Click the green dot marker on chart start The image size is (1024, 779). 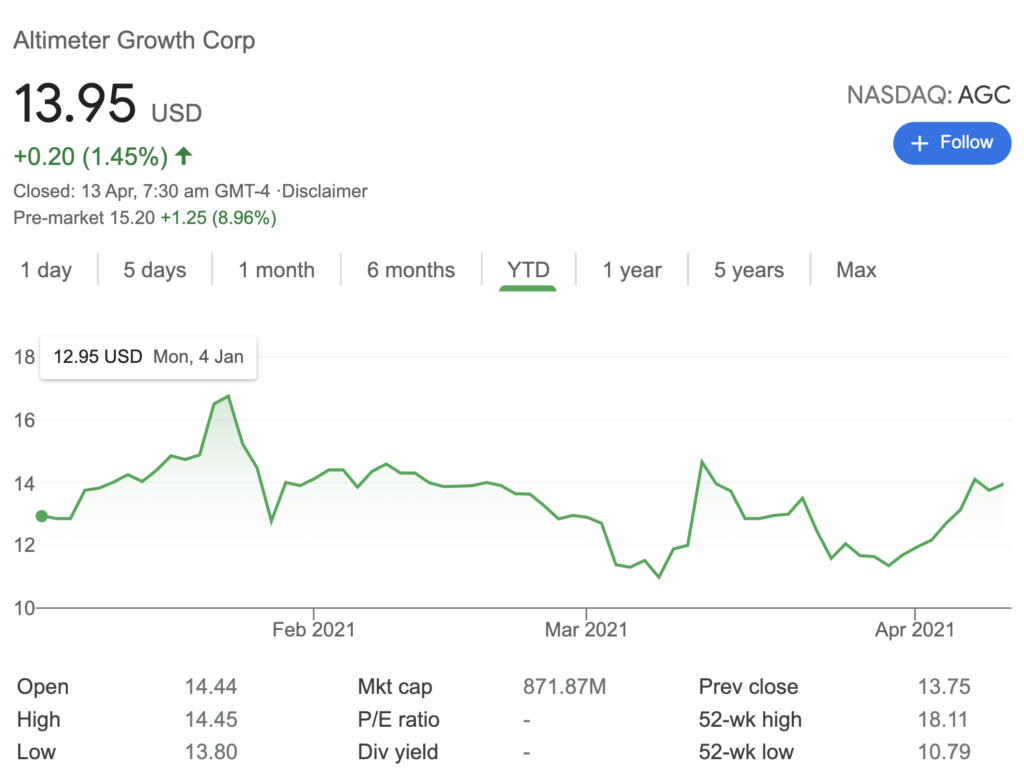click(42, 517)
